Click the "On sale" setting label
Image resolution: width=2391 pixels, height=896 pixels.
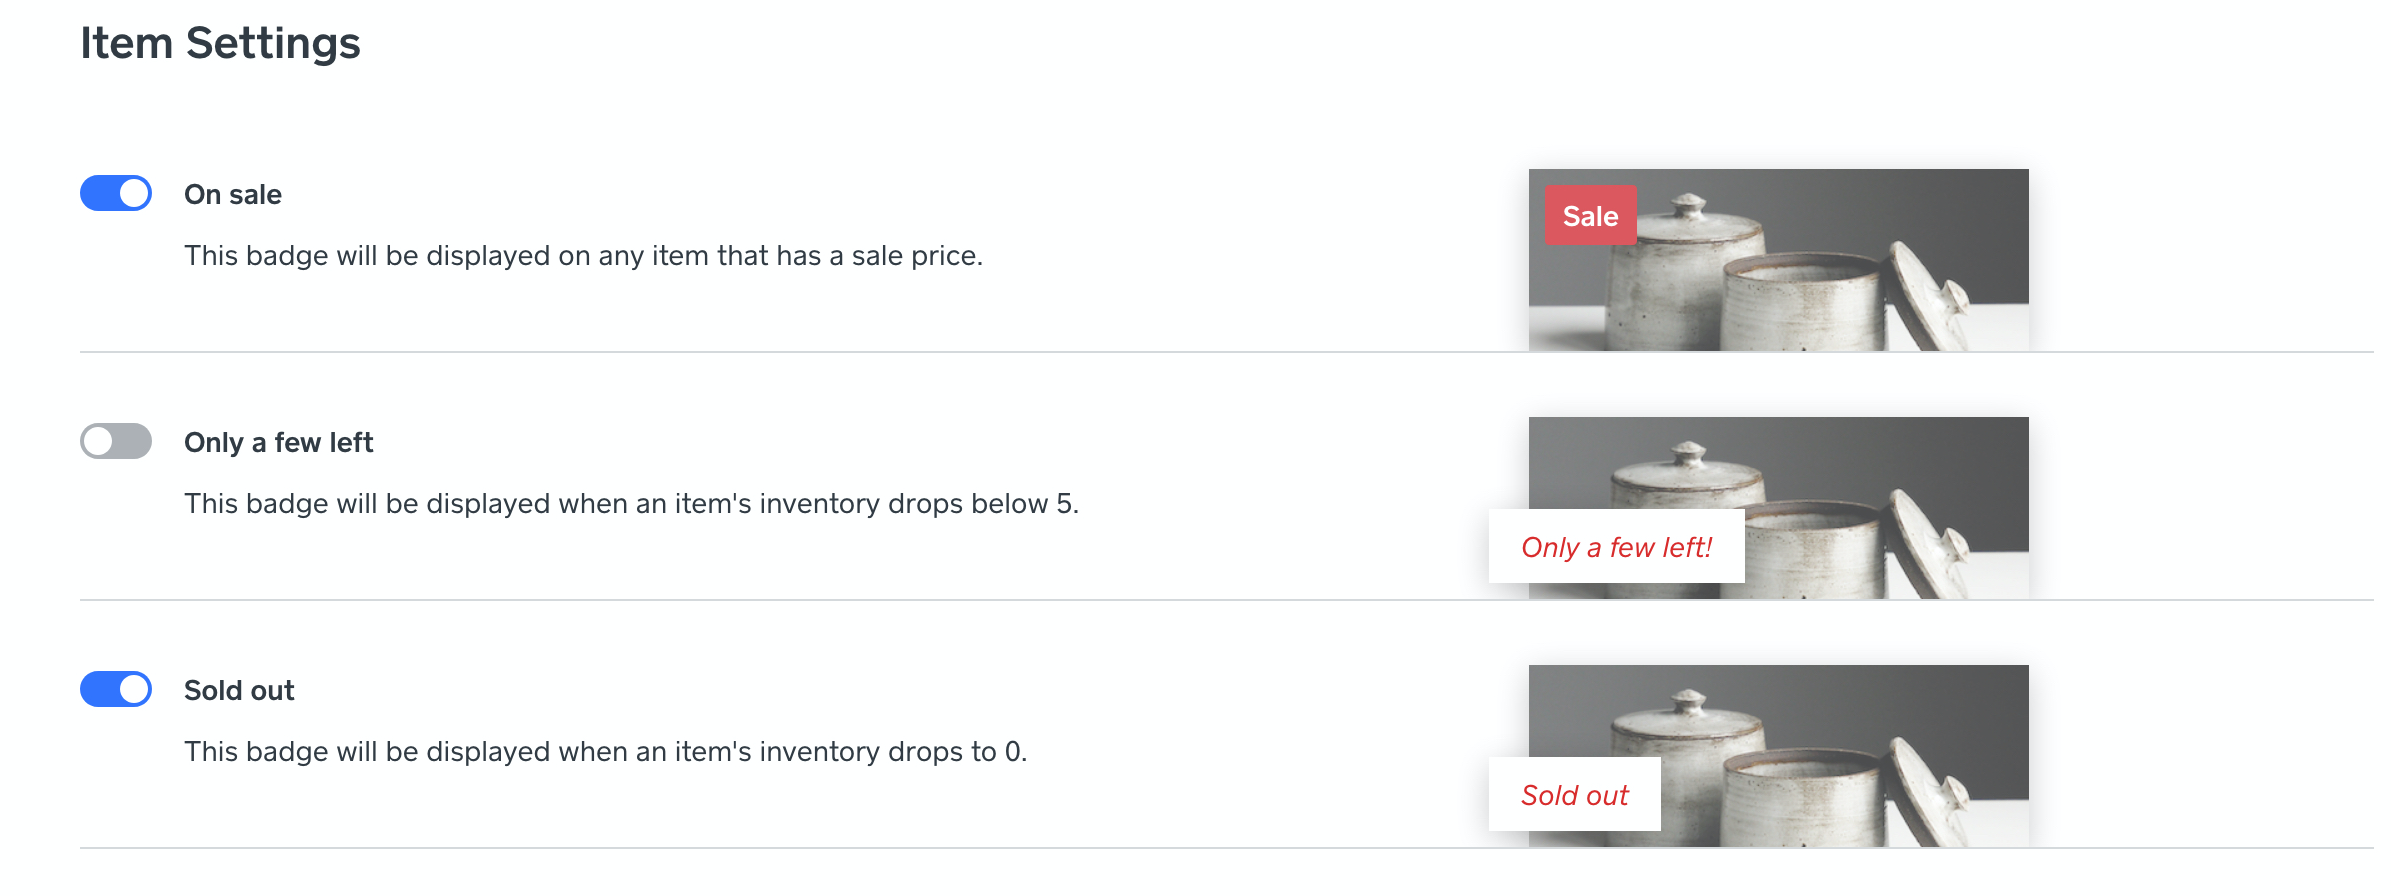(233, 194)
